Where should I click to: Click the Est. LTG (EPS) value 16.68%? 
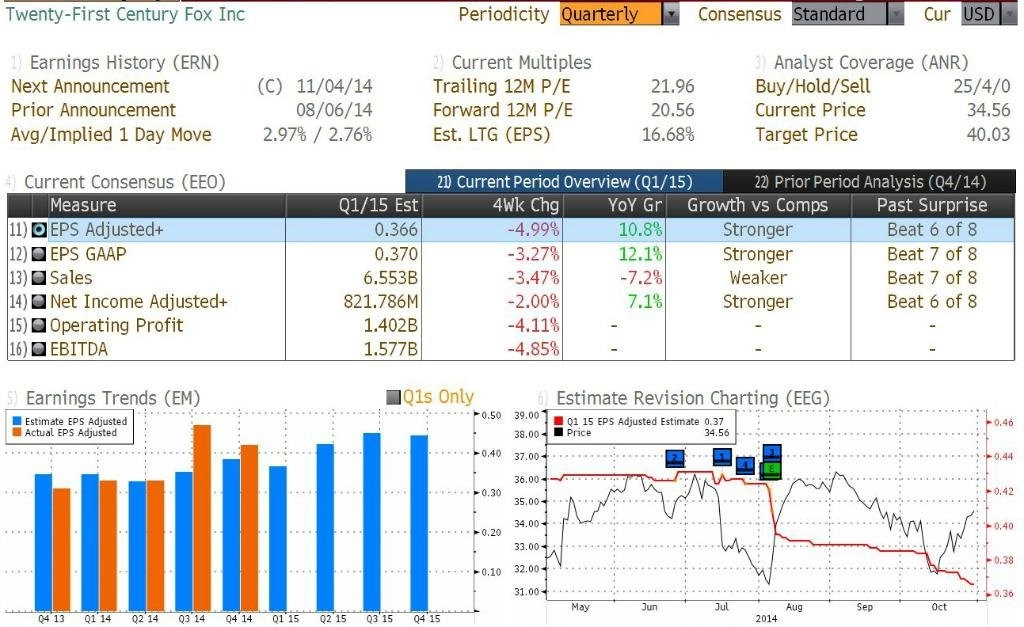point(668,135)
